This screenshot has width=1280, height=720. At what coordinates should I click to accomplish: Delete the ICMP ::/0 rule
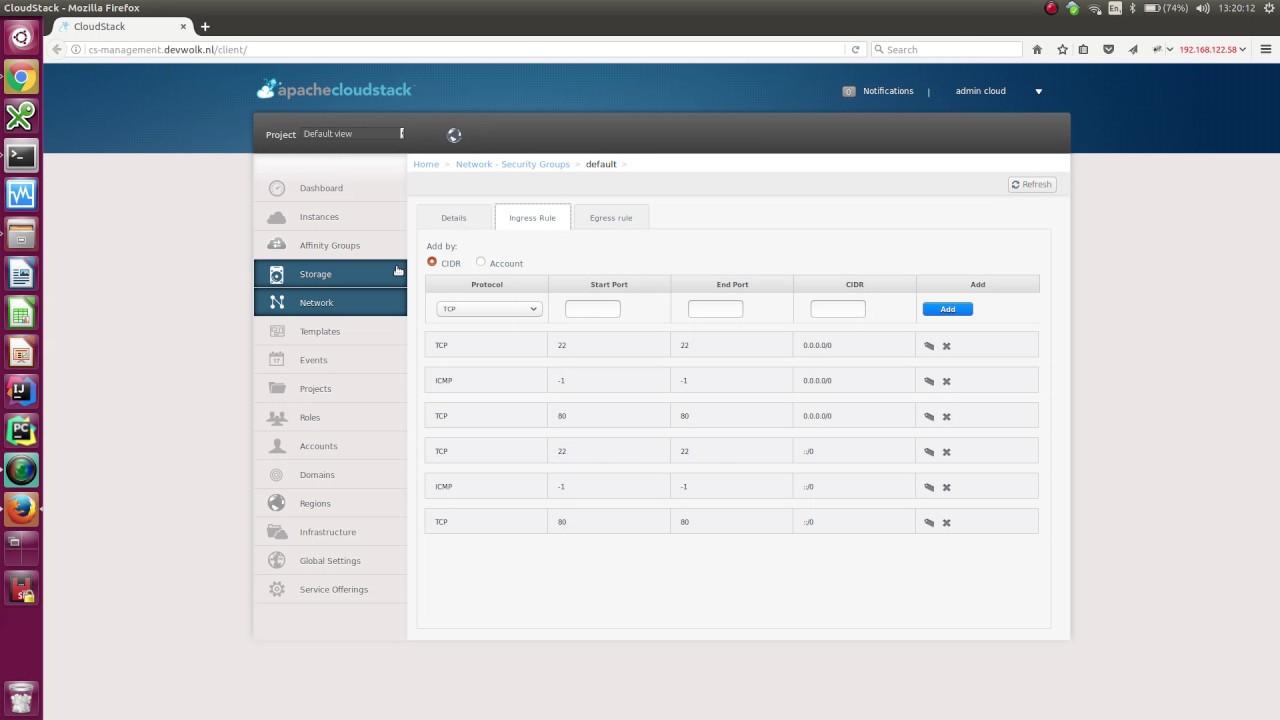click(946, 487)
